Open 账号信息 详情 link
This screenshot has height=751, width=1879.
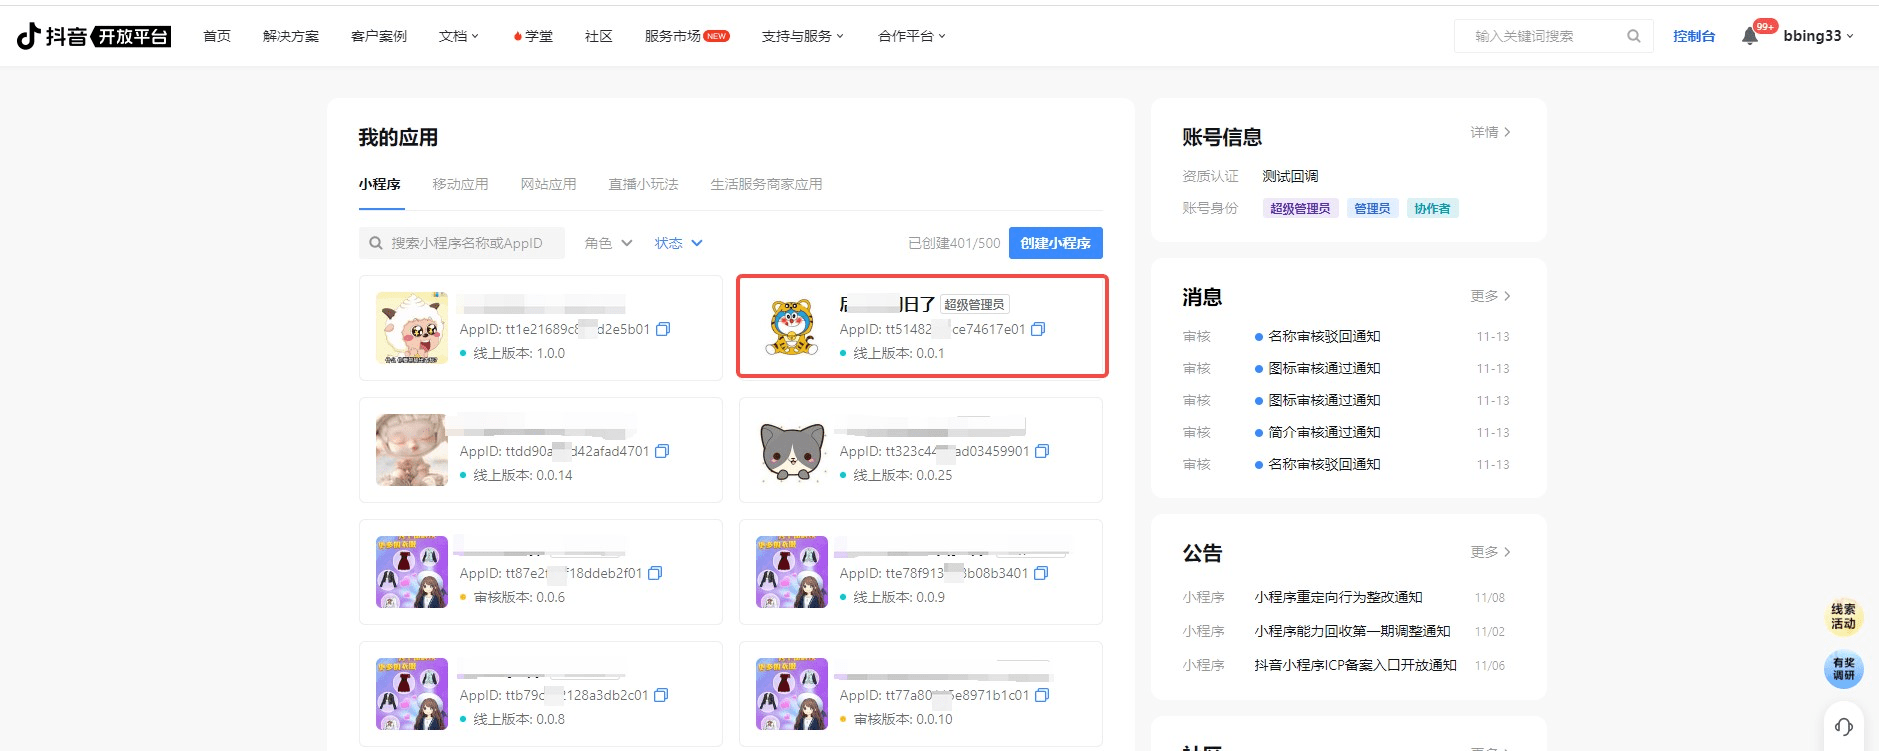coord(1490,132)
